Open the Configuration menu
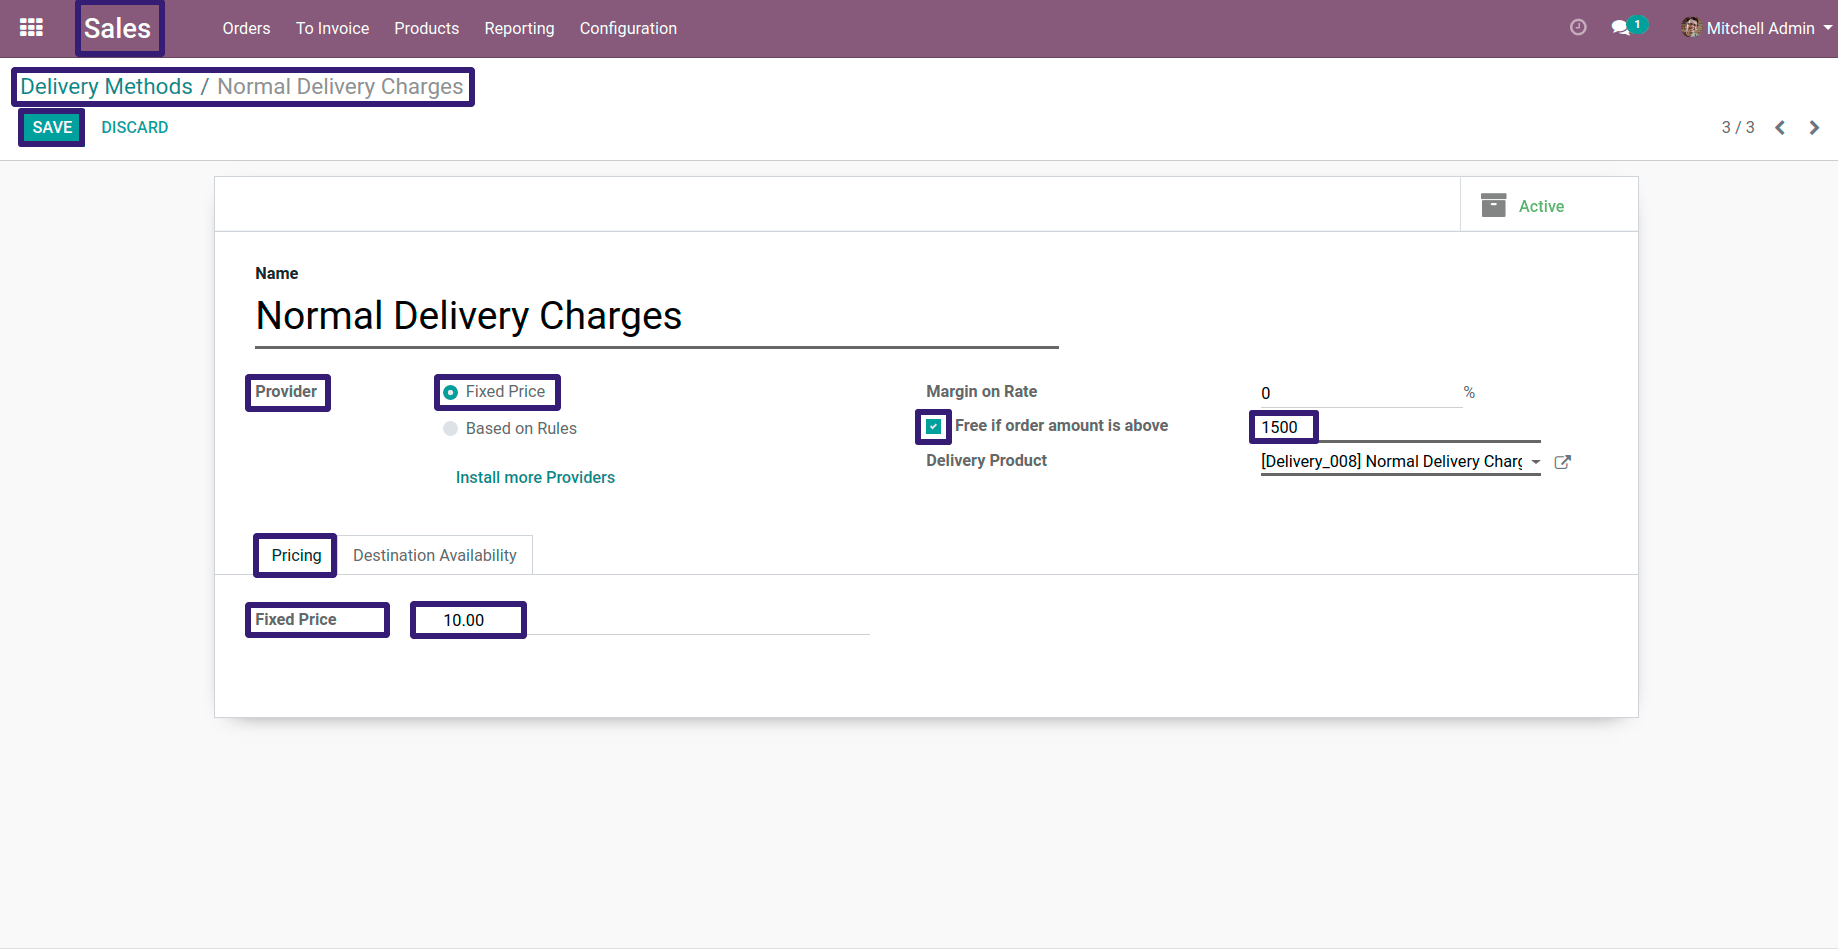 [x=628, y=28]
